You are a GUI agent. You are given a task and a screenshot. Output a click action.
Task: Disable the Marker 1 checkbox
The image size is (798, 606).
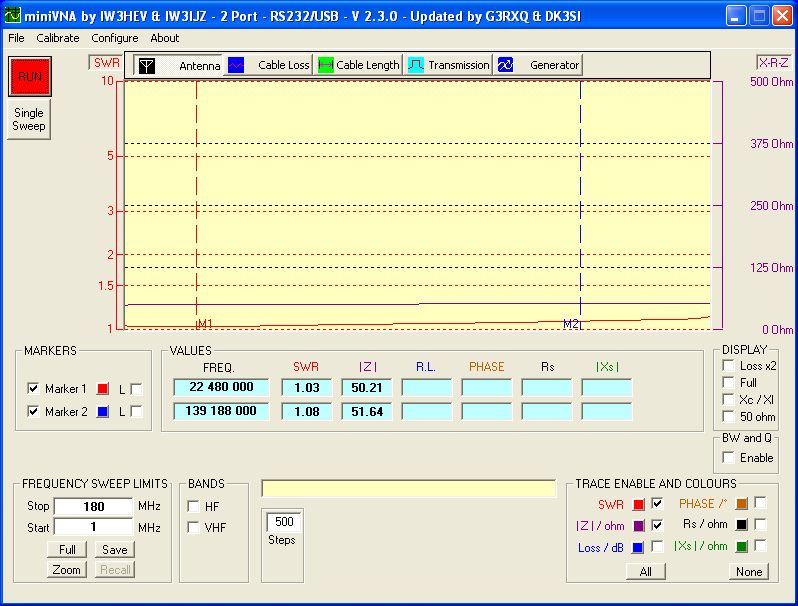click(x=33, y=388)
